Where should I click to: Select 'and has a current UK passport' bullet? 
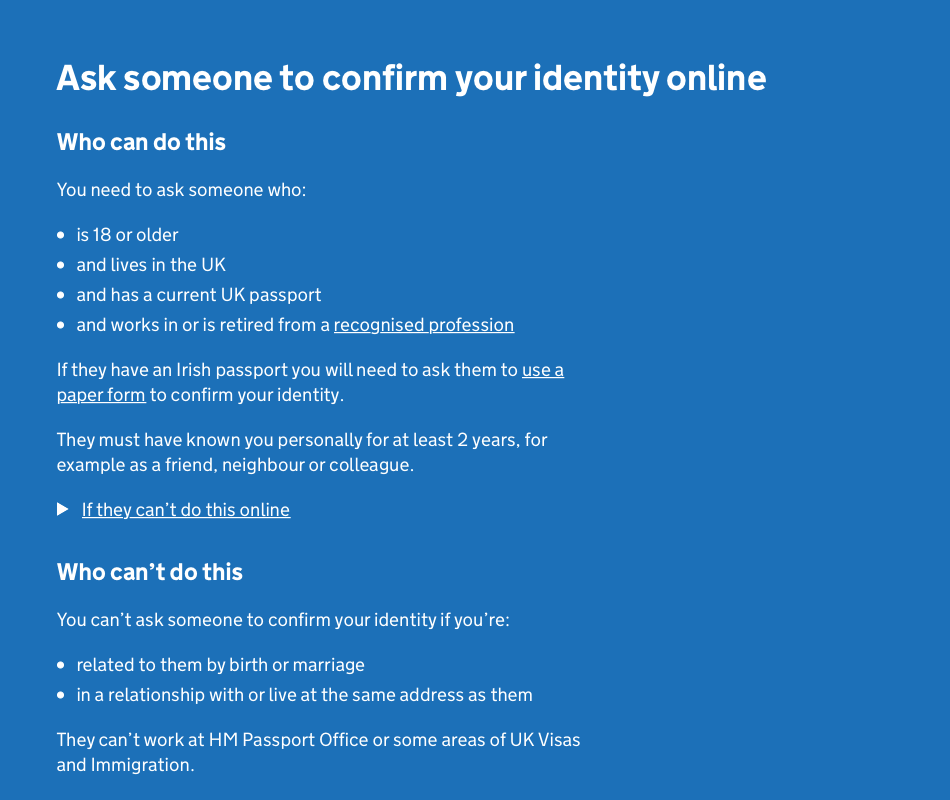click(199, 295)
